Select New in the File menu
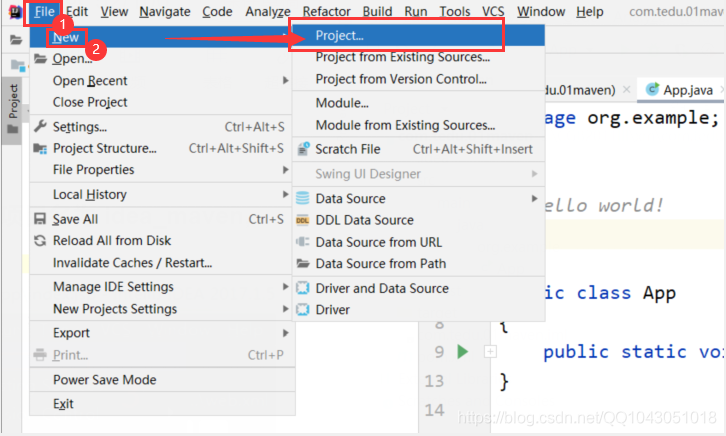Viewport: 726px width, 436px height. 160,37
